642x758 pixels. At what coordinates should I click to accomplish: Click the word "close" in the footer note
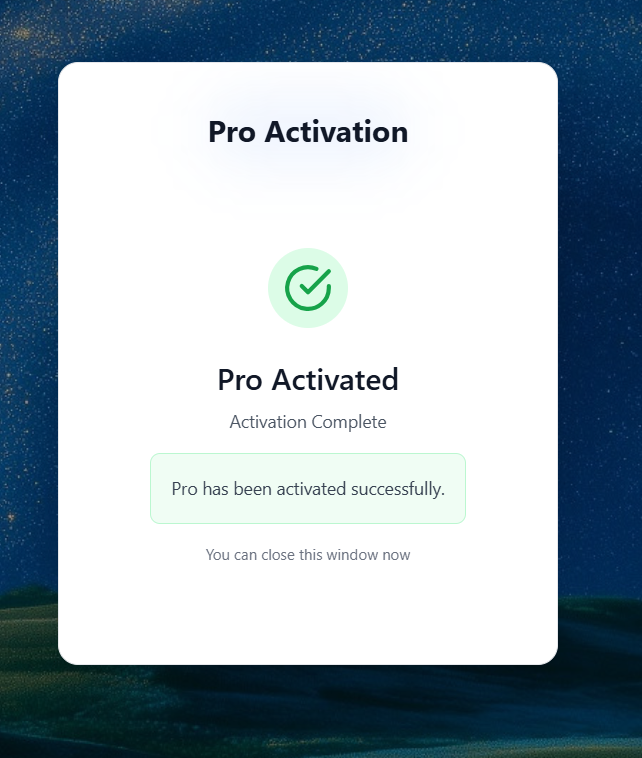click(x=277, y=554)
